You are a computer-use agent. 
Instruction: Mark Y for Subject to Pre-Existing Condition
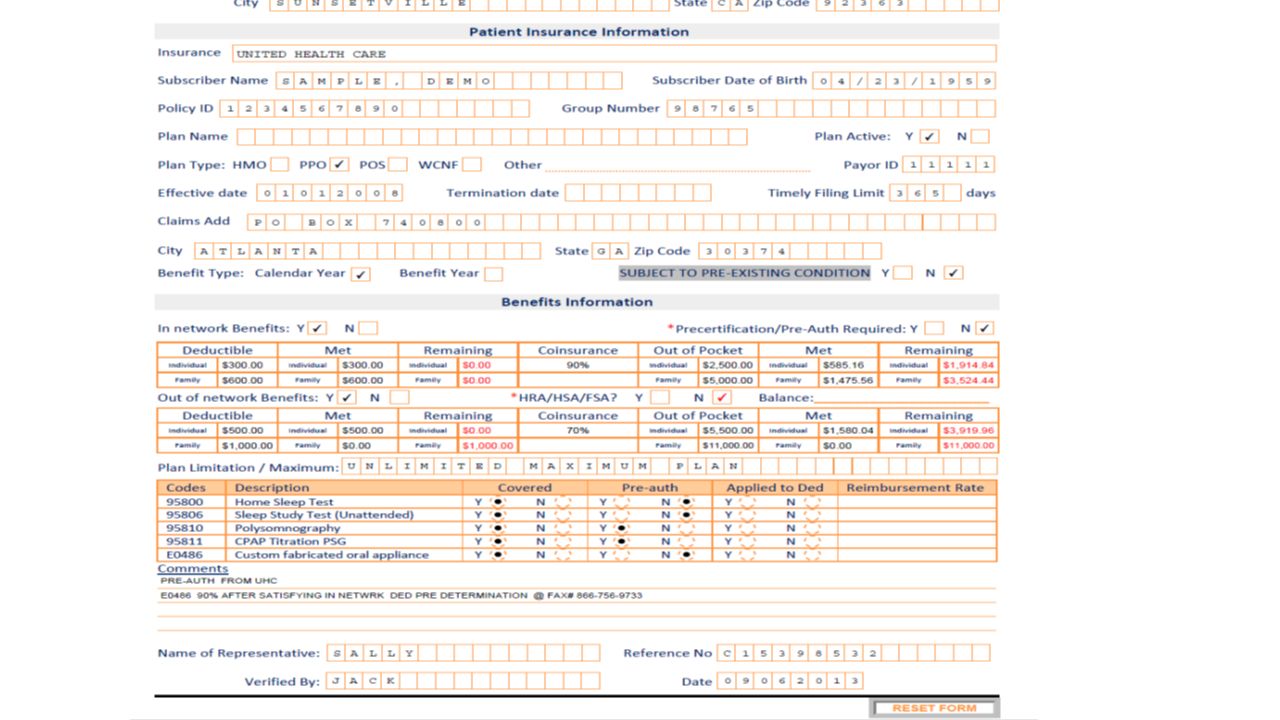(903, 272)
